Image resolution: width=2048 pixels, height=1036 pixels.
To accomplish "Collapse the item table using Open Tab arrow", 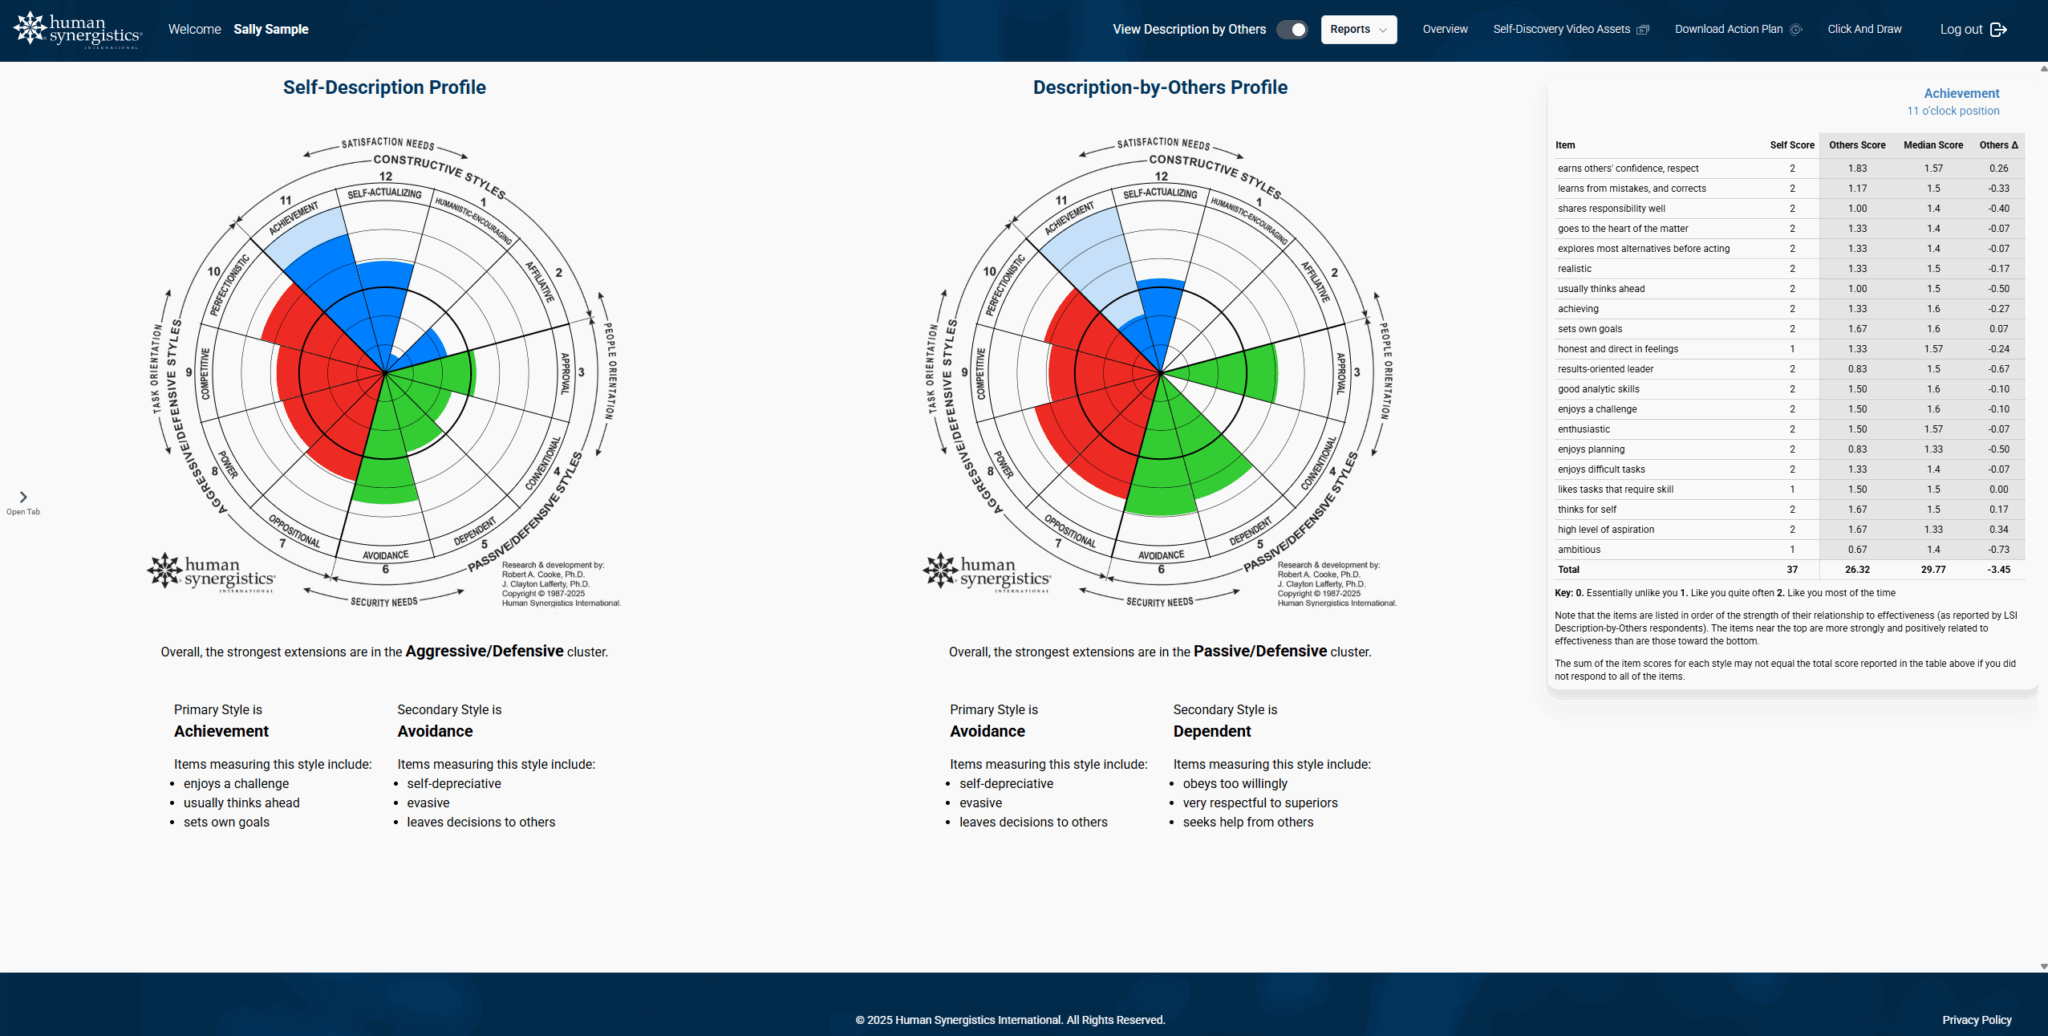I will [22, 496].
